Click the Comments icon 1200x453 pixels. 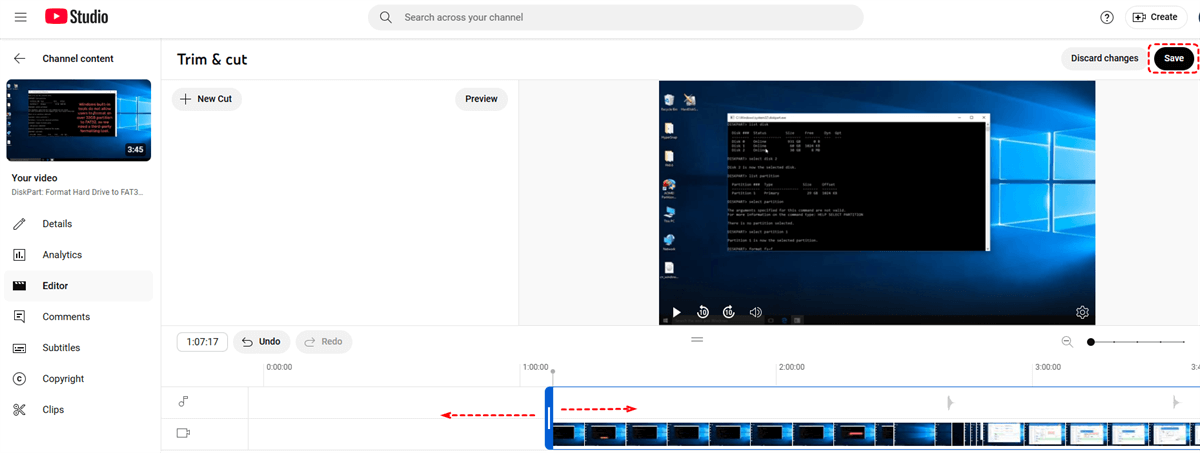tap(19, 317)
